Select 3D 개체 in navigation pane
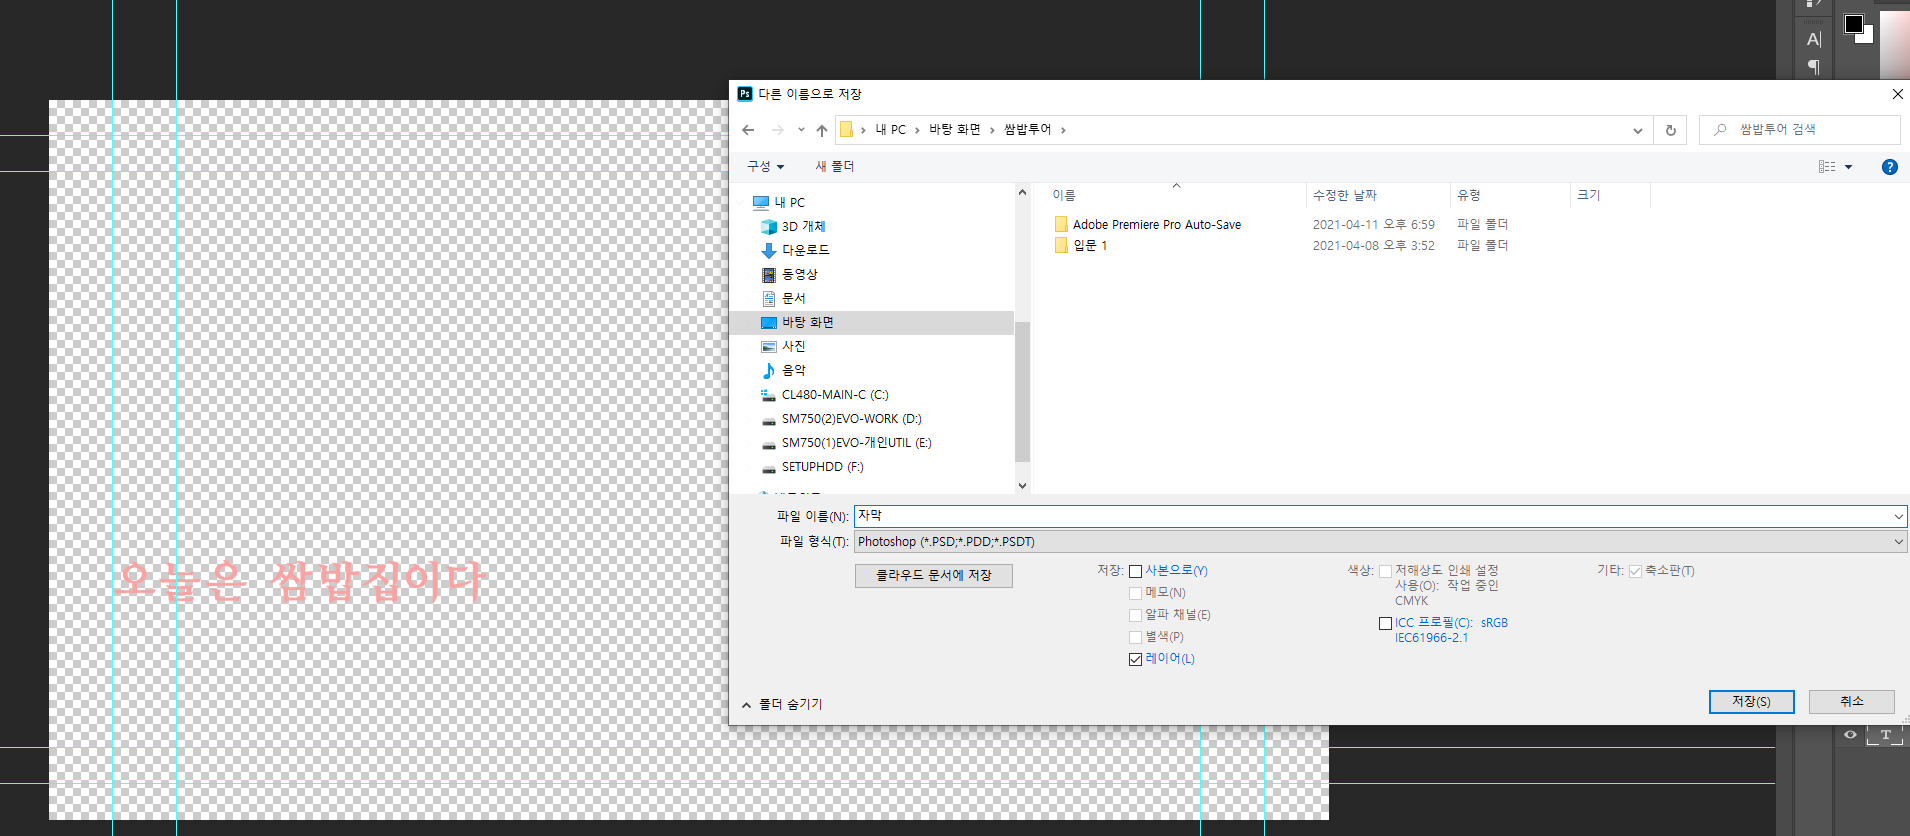This screenshot has height=836, width=1910. click(x=803, y=227)
